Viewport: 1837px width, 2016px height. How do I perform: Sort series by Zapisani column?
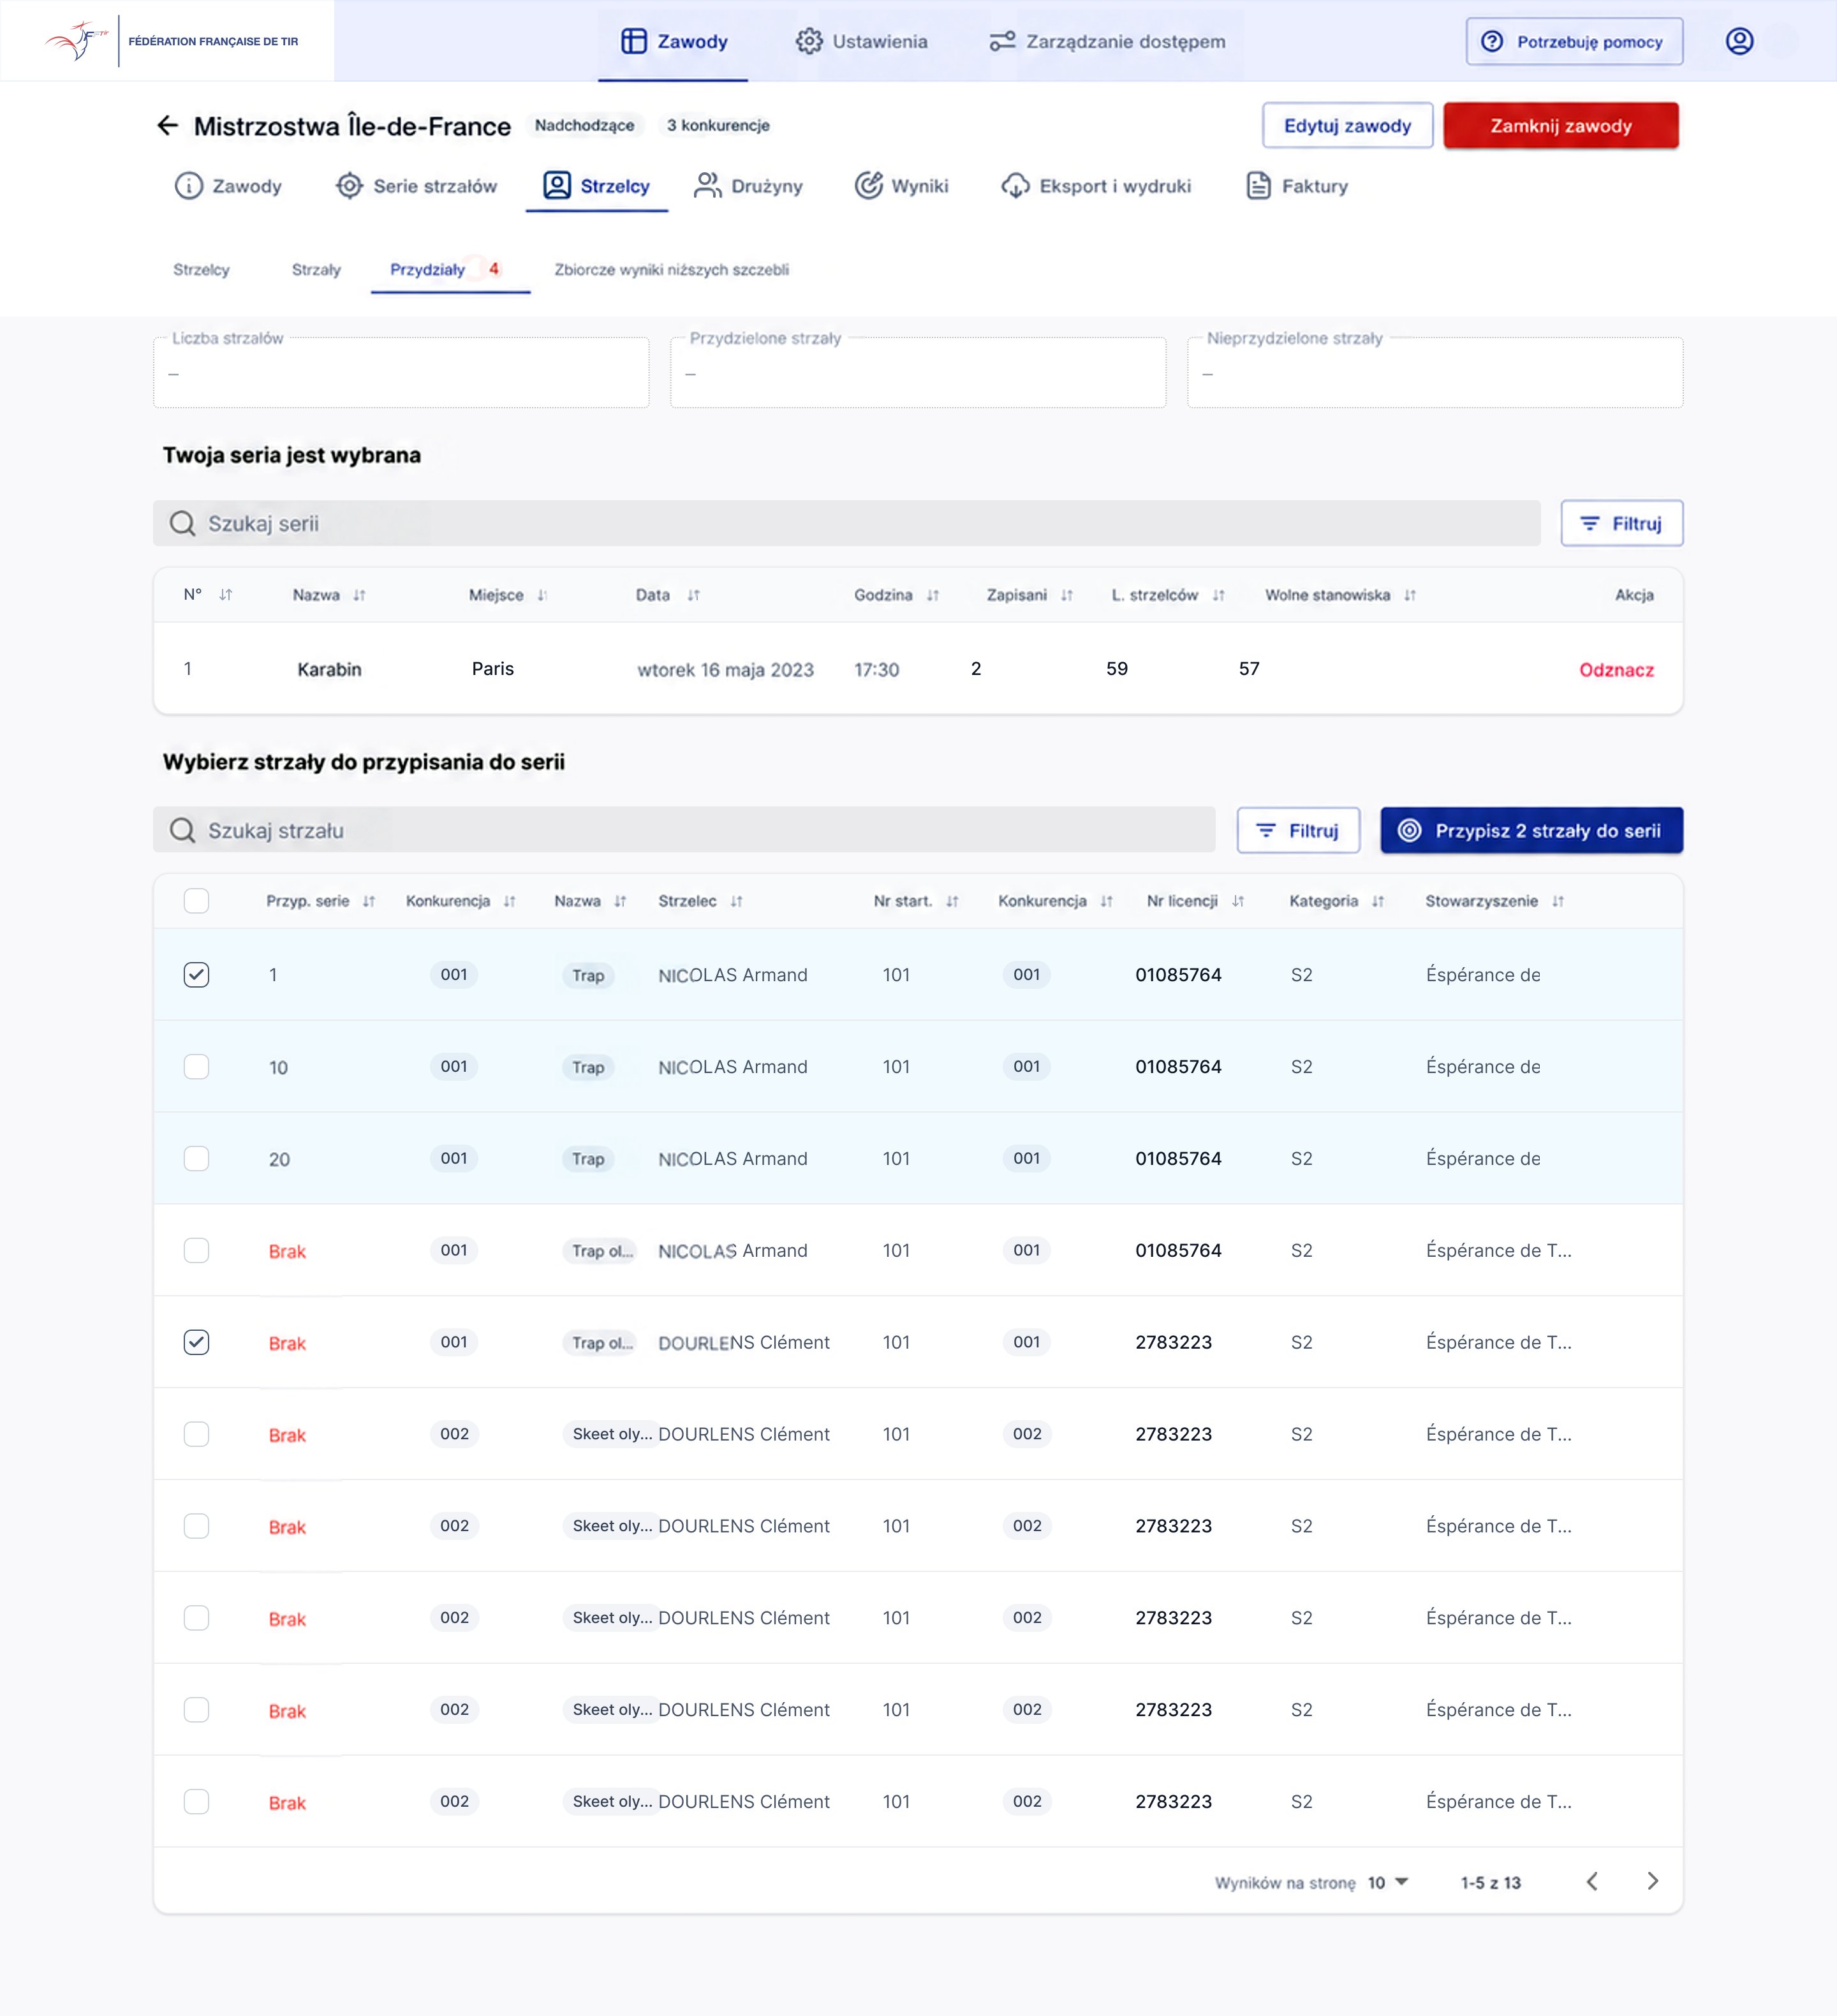point(1067,595)
